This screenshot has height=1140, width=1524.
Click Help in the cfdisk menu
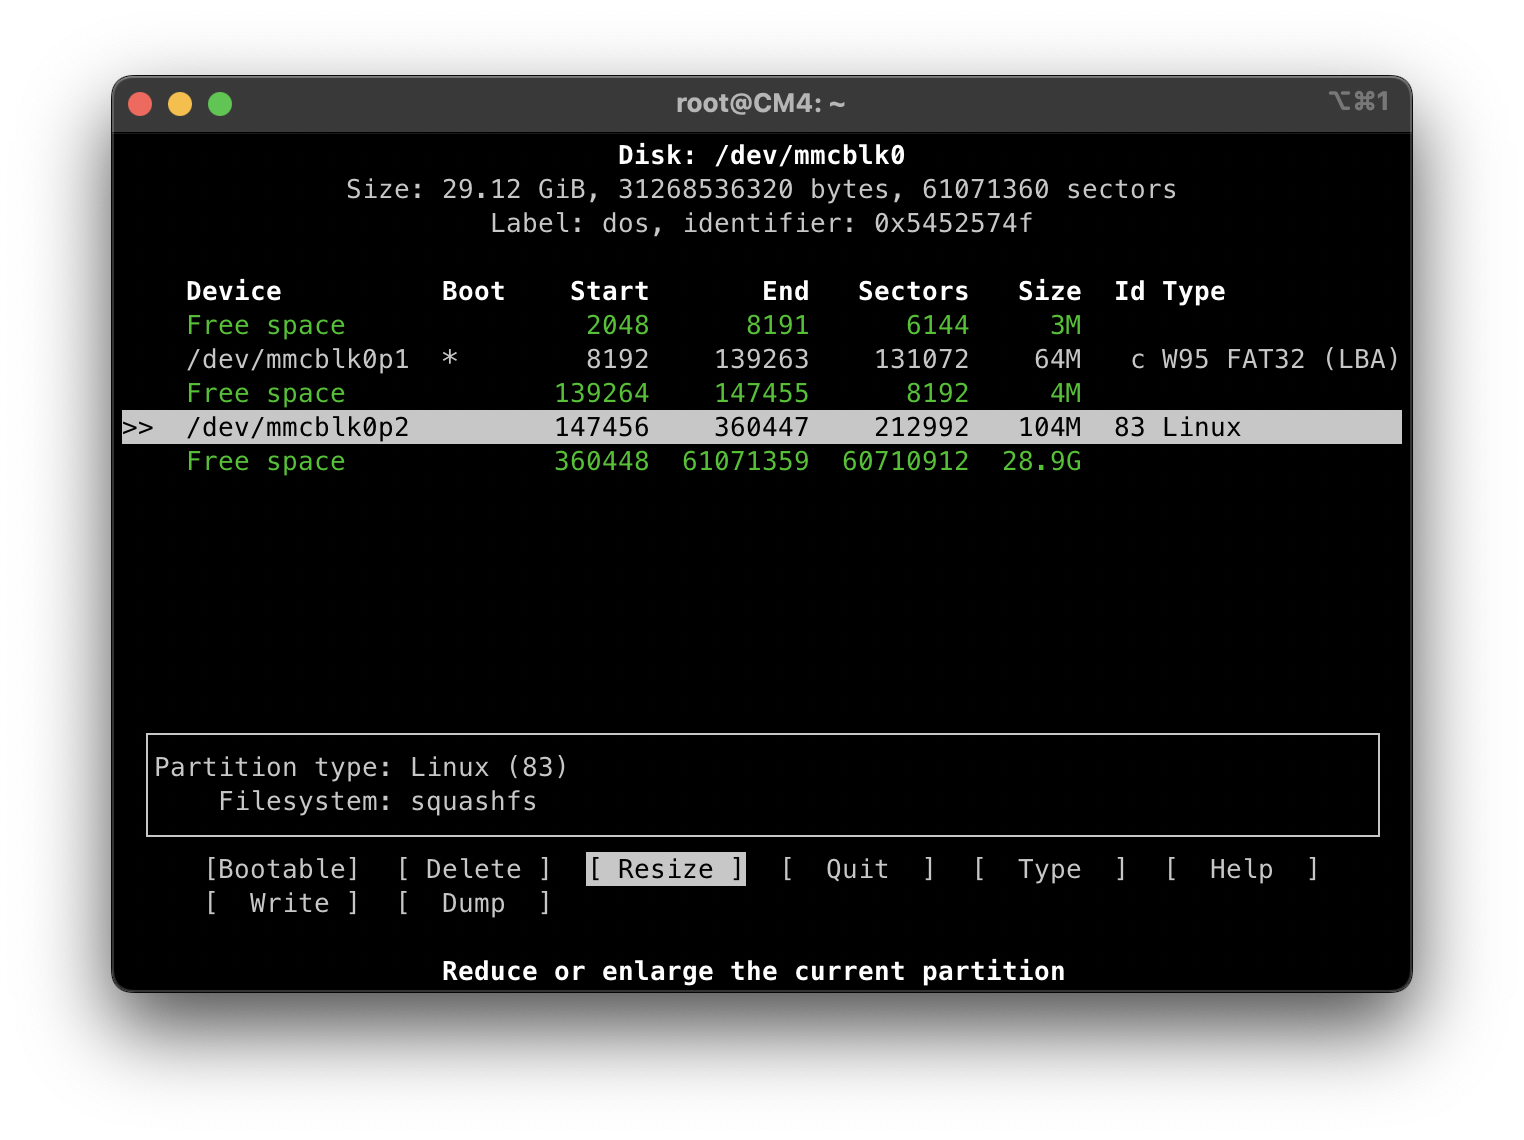(1240, 869)
